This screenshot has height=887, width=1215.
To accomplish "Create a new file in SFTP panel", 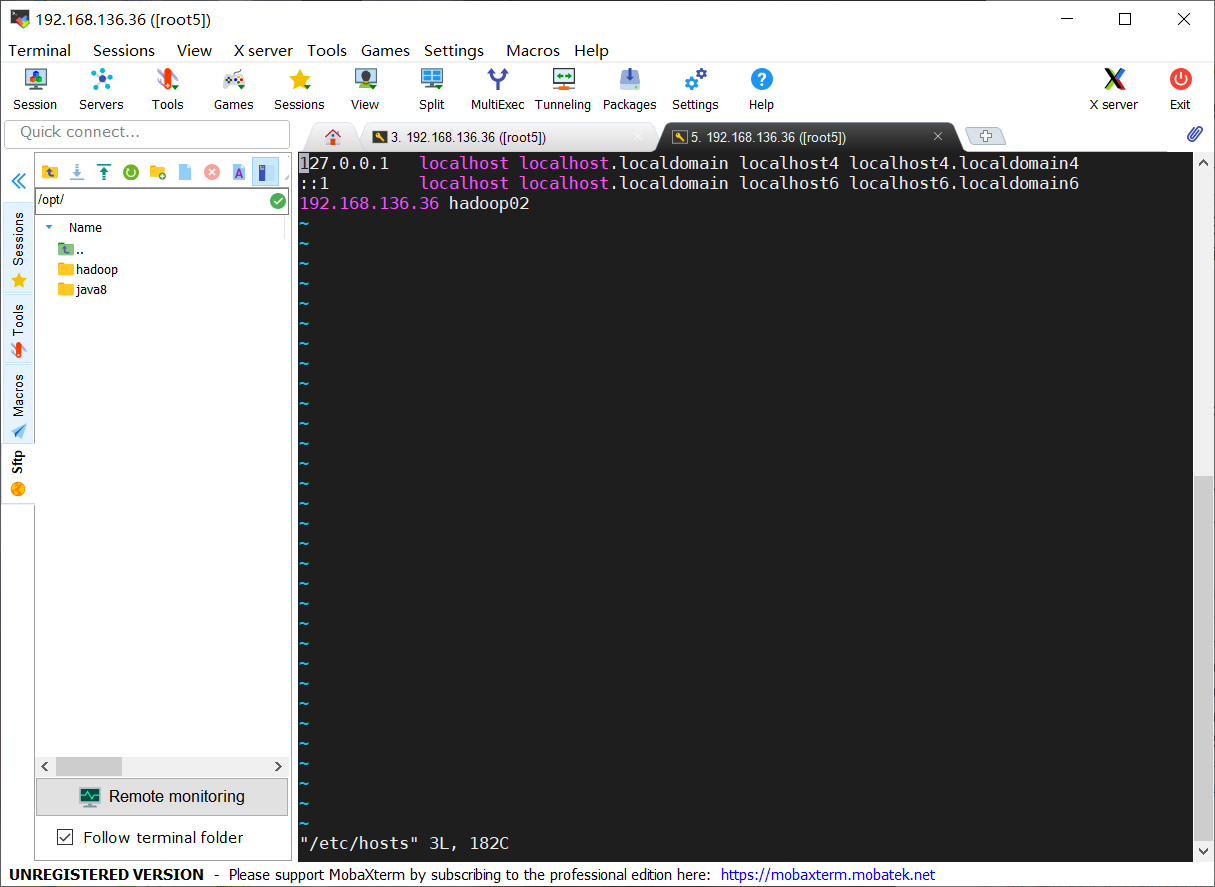I will pos(185,172).
